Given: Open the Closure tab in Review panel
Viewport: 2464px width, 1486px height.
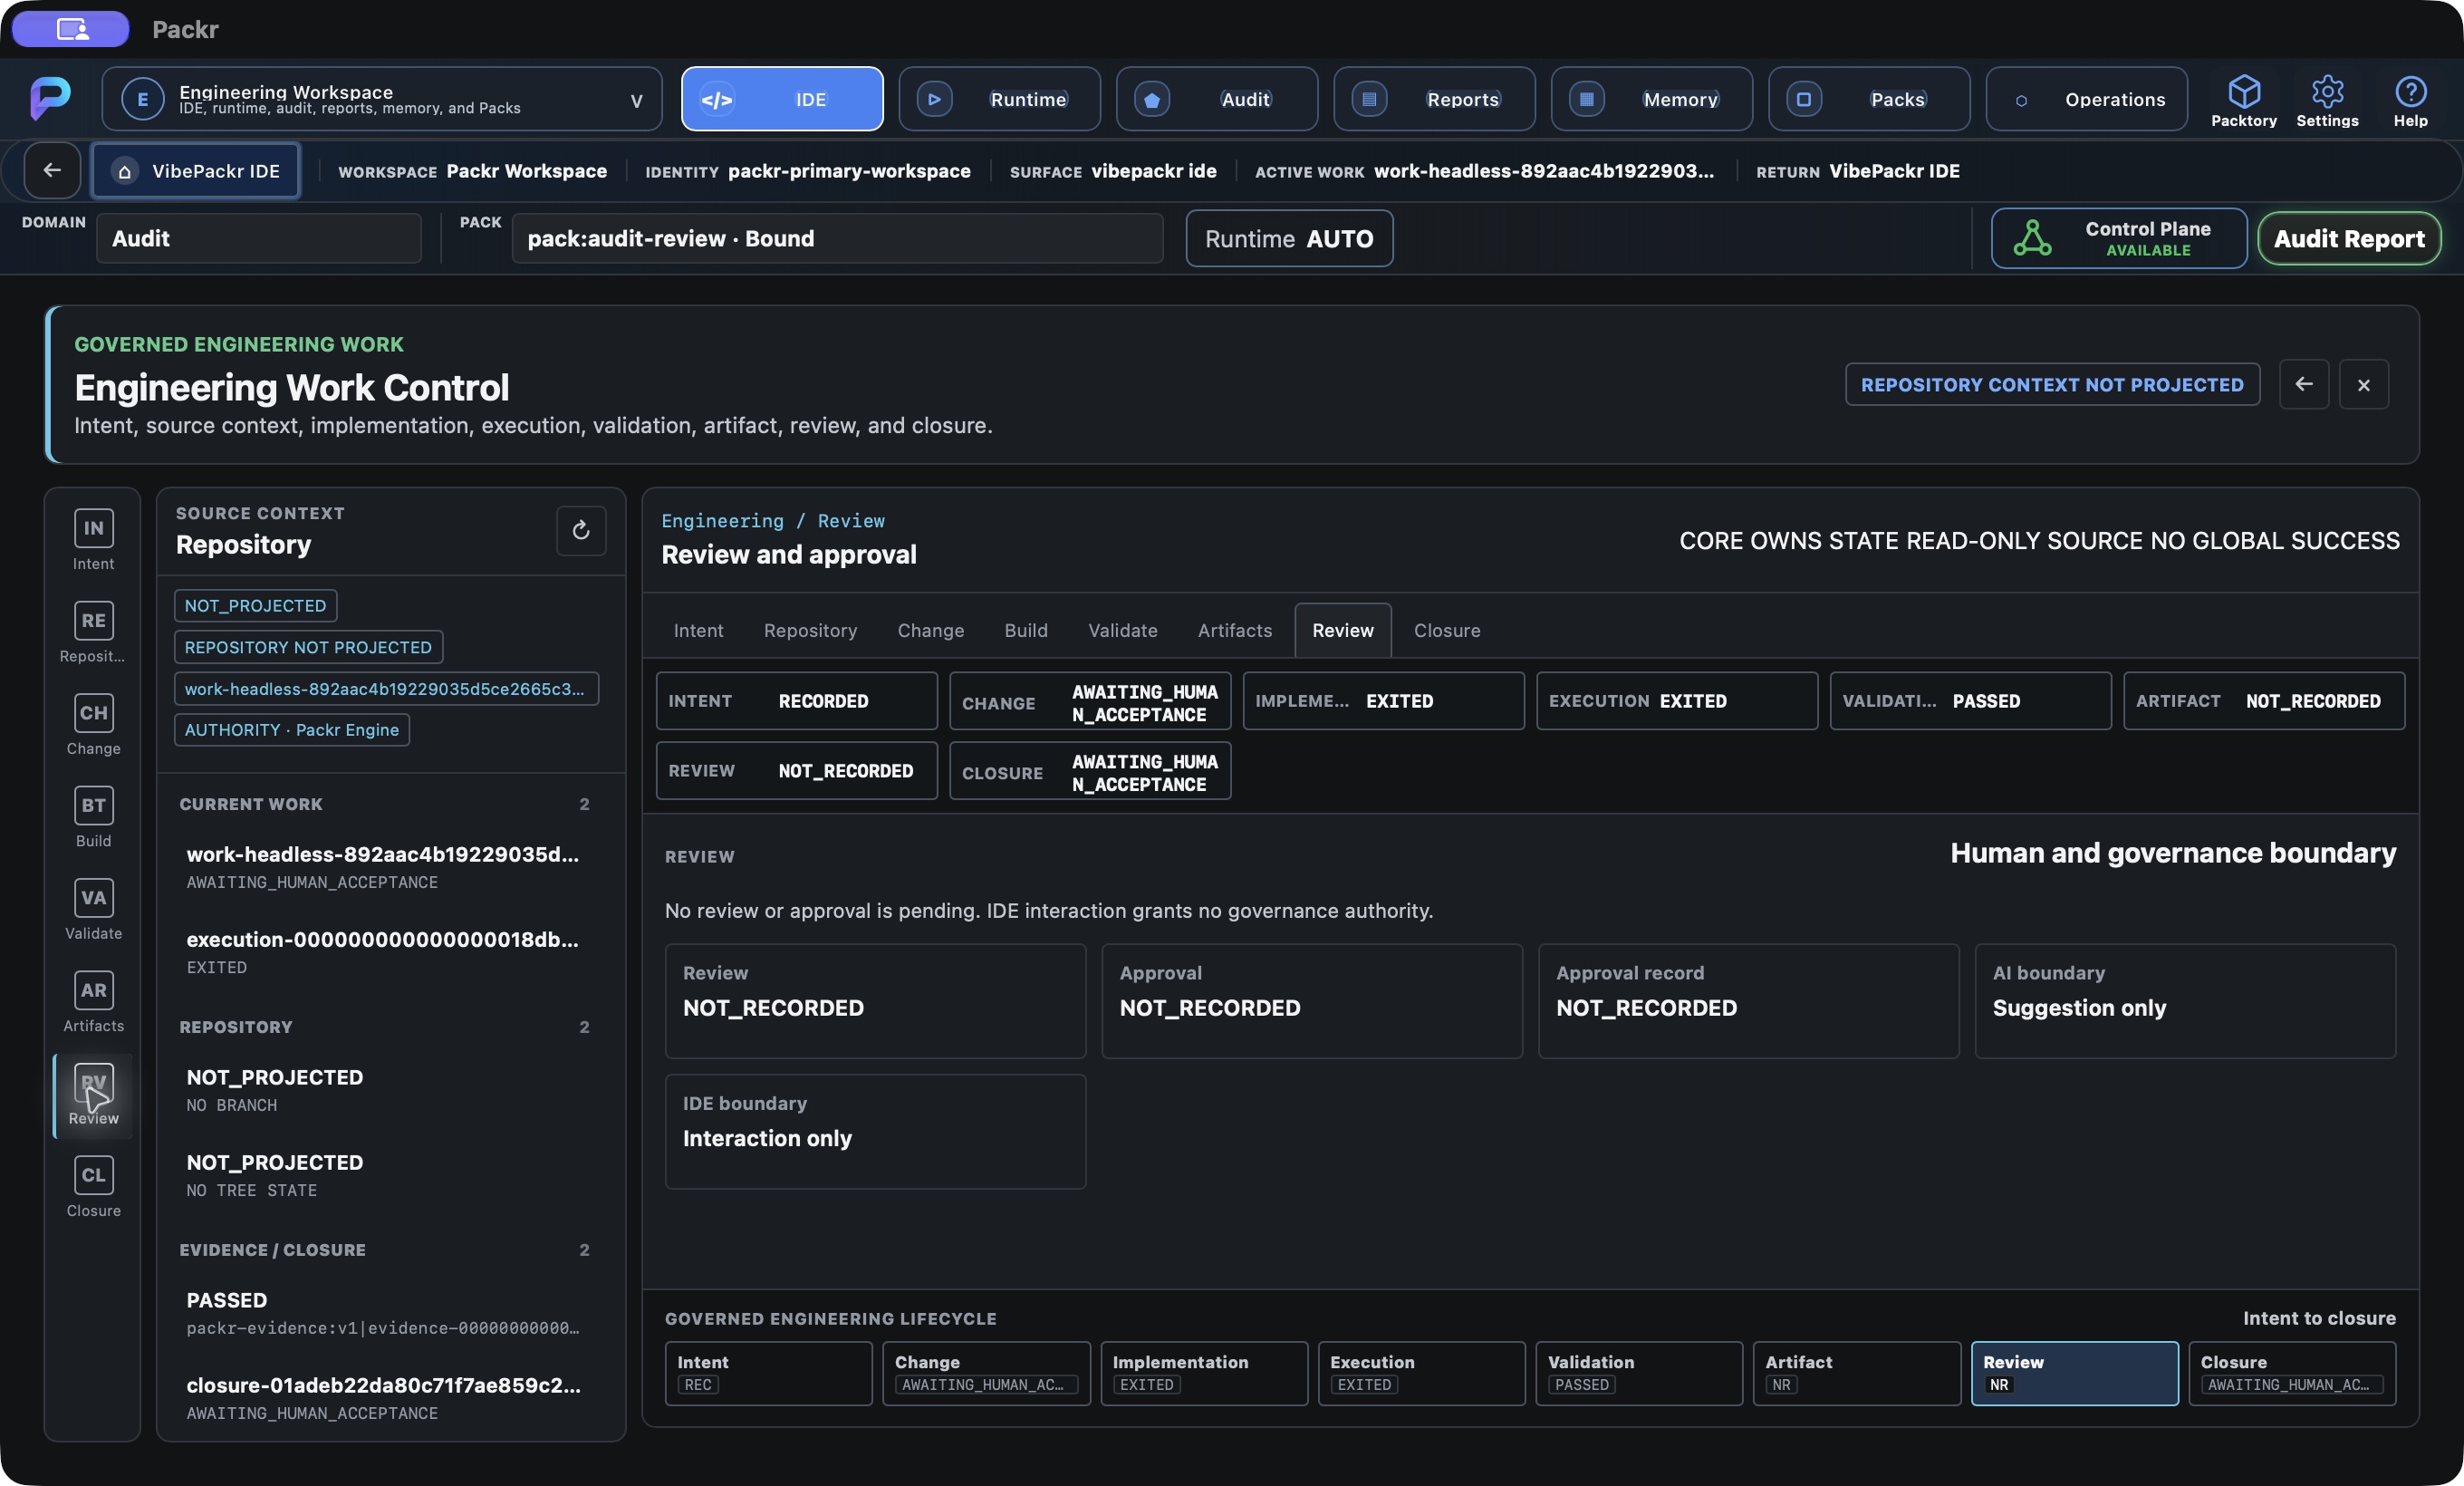Looking at the screenshot, I should tap(1446, 630).
